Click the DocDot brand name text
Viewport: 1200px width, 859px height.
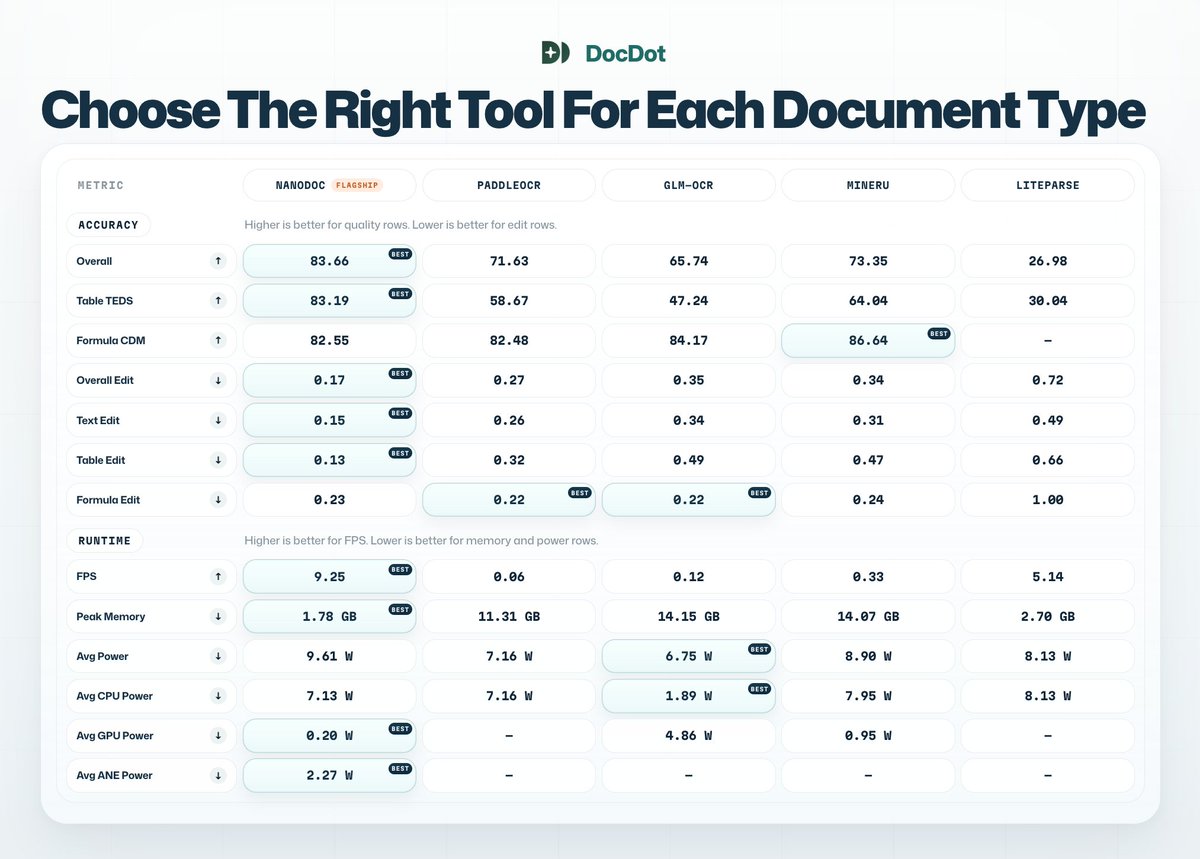click(625, 53)
